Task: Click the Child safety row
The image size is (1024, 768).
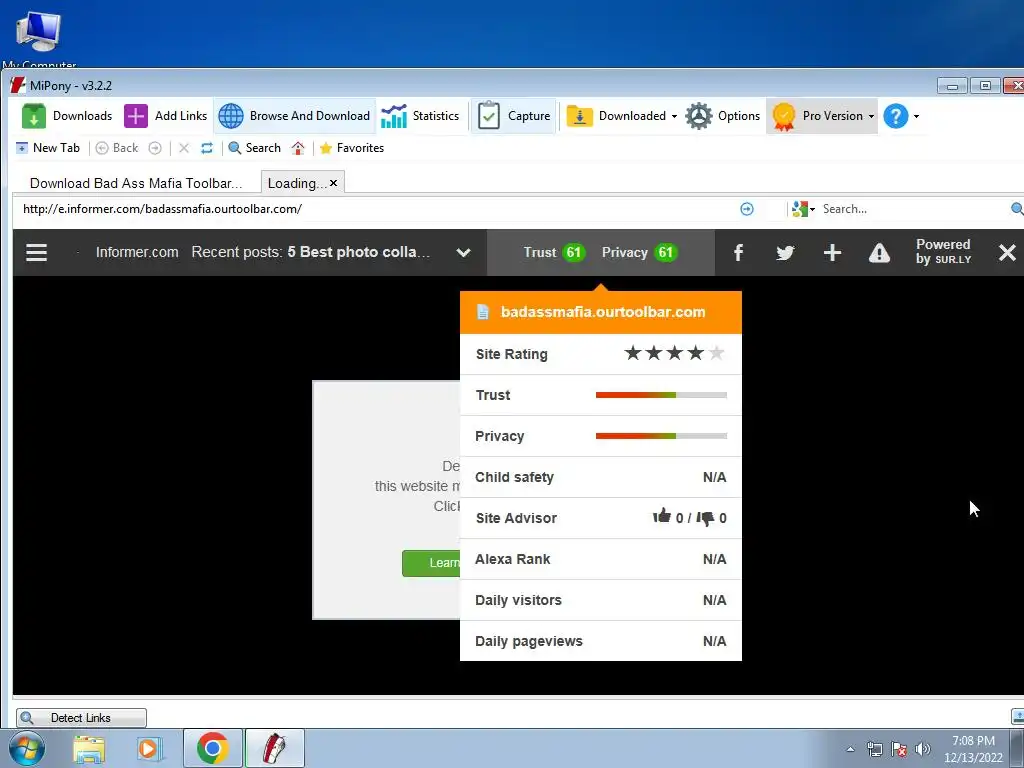Action: 601,477
